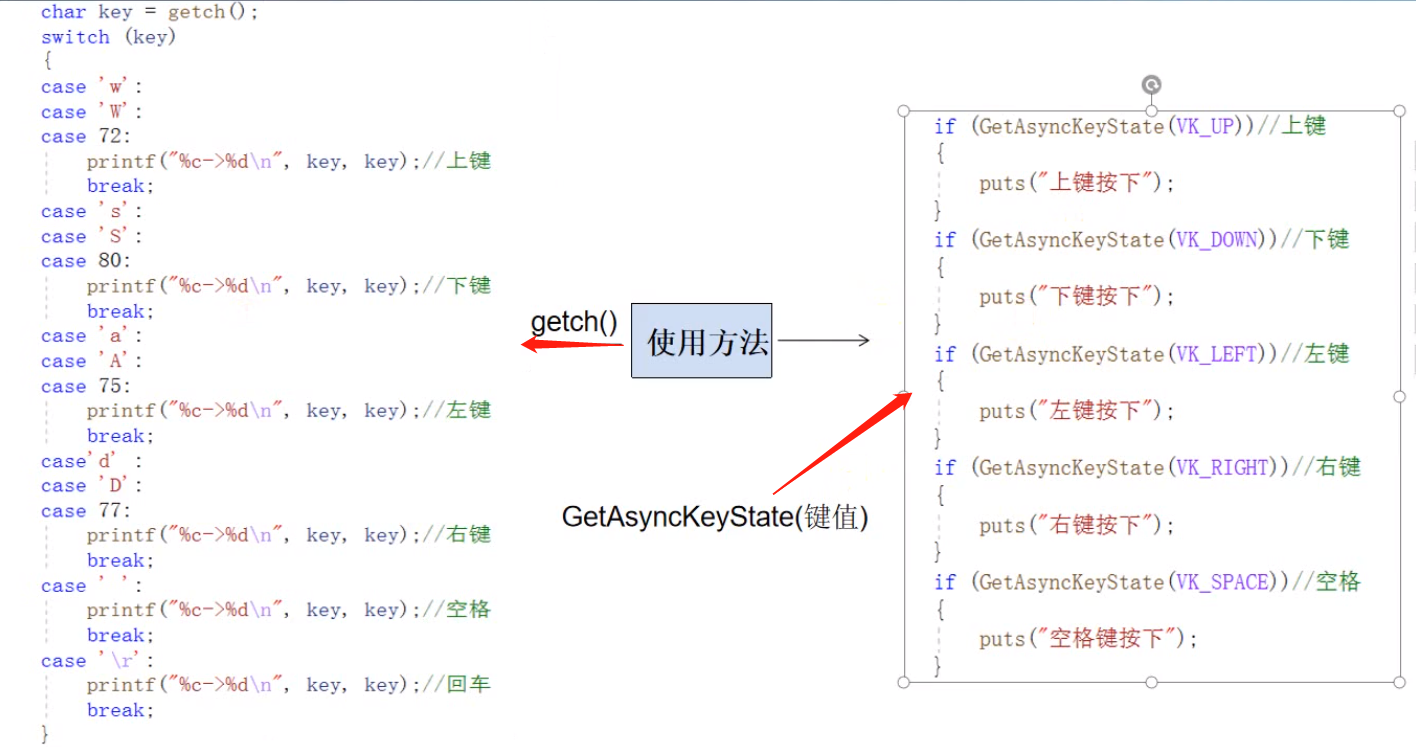Click the printf line commented 右键

(x=289, y=535)
